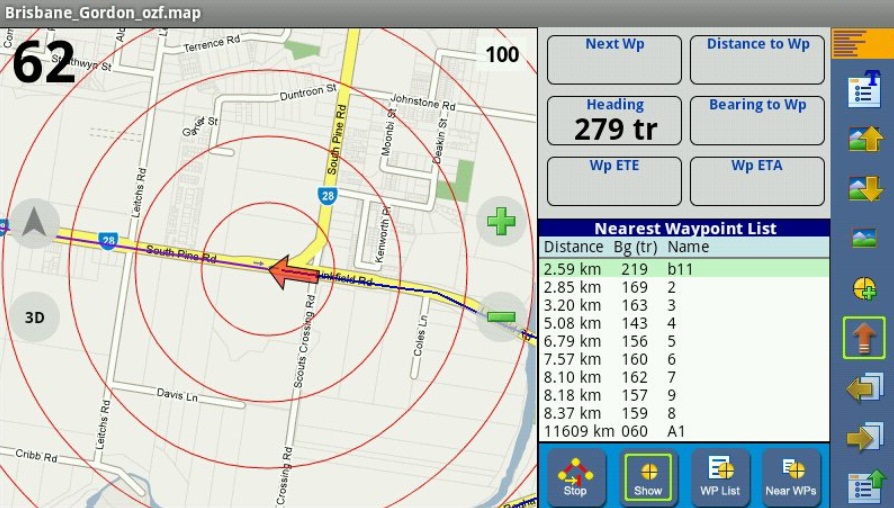This screenshot has width=894, height=508.
Task: Tap the Distance to Wp data field
Action: pos(758,60)
